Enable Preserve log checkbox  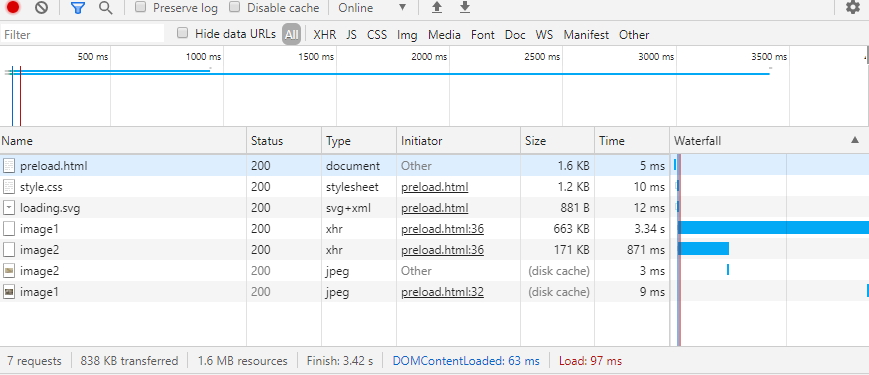(x=141, y=7)
